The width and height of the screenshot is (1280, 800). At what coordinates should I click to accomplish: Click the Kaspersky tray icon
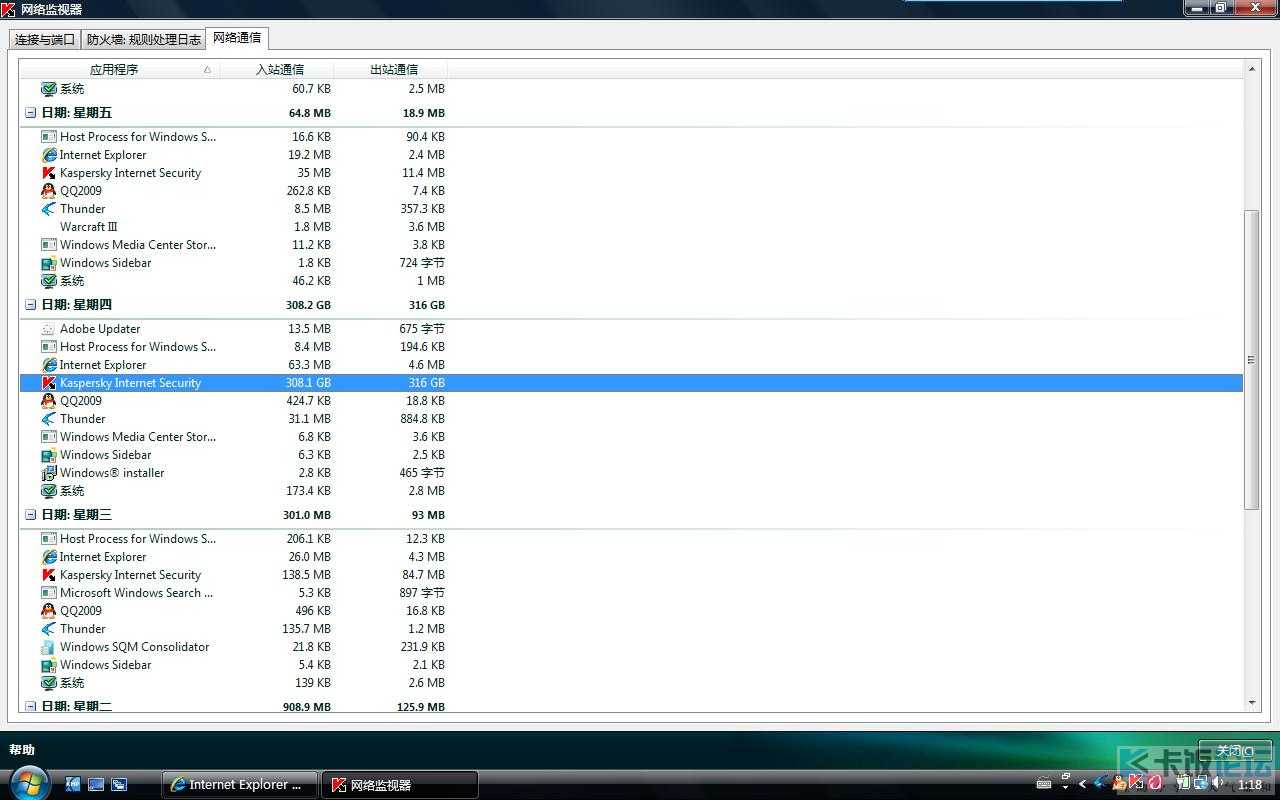click(1136, 784)
